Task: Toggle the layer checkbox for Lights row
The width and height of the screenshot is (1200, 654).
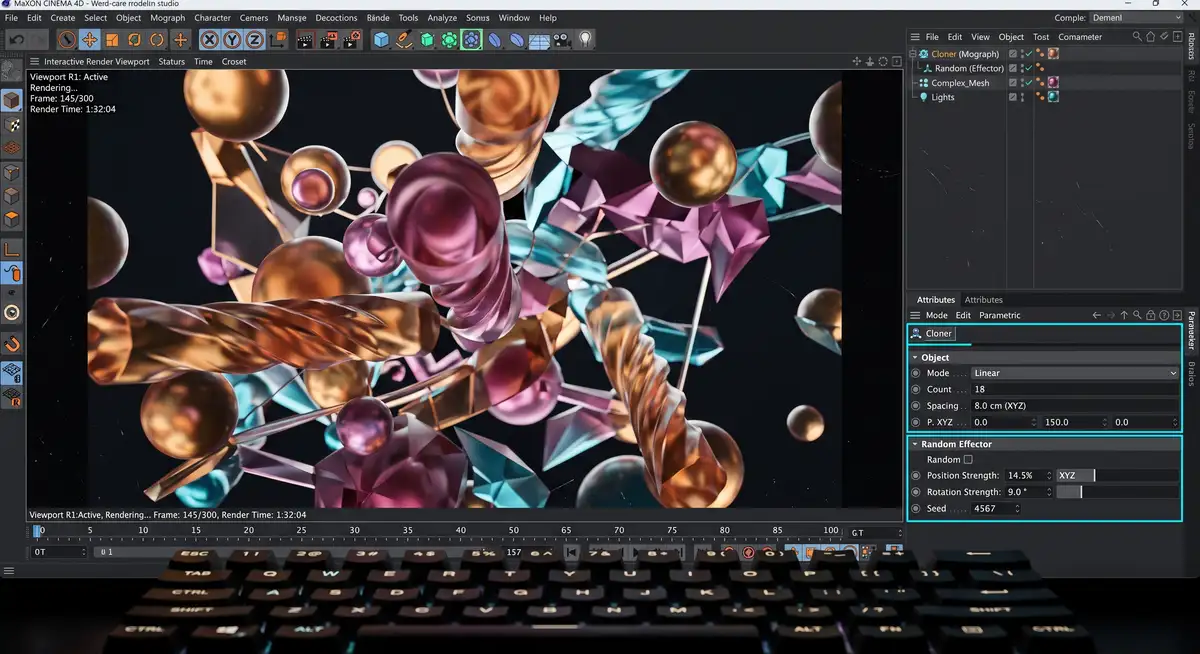Action: [x=1014, y=97]
